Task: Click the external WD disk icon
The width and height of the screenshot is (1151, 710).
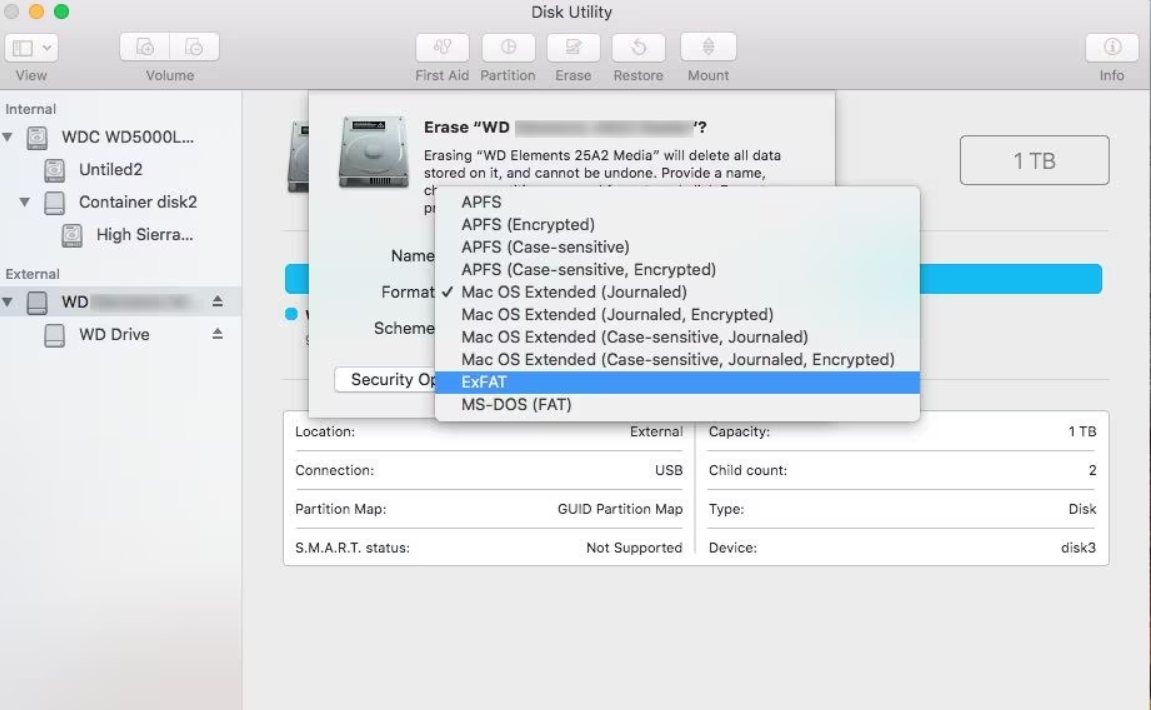Action: pyautogui.click(x=37, y=302)
